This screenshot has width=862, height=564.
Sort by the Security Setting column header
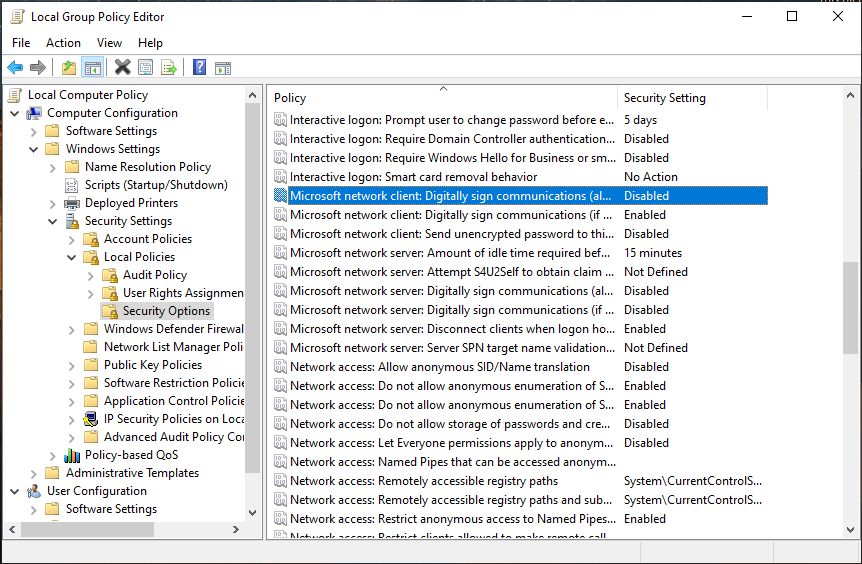tap(692, 98)
